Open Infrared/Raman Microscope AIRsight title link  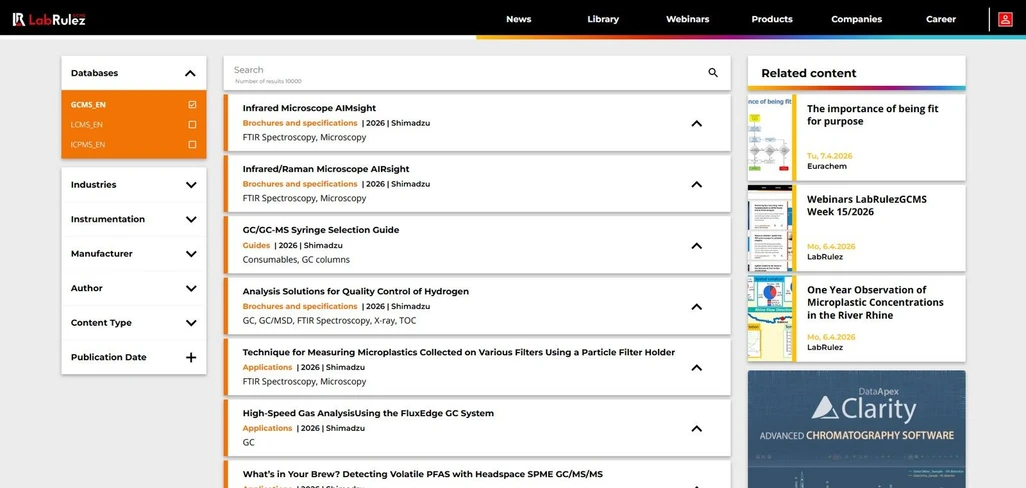pyautogui.click(x=326, y=169)
